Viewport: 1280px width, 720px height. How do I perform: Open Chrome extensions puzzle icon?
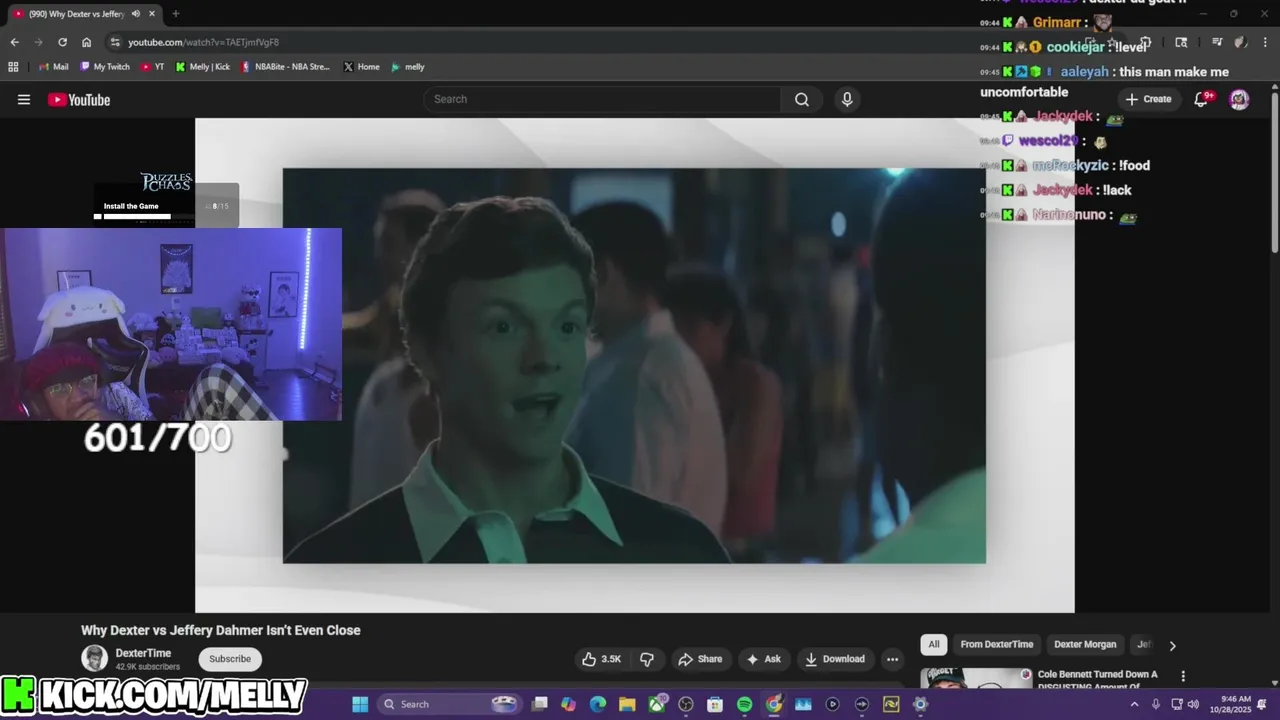[x=1145, y=42]
